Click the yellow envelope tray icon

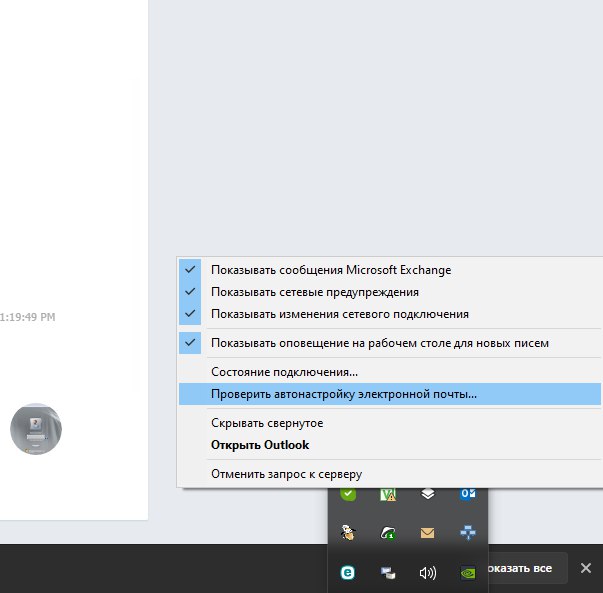click(x=428, y=533)
